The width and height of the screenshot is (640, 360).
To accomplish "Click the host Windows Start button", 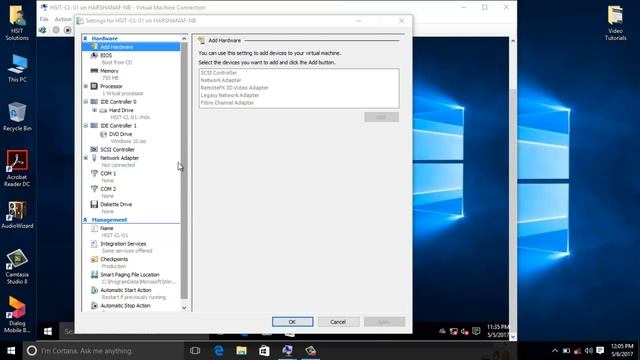I will pos(11,351).
